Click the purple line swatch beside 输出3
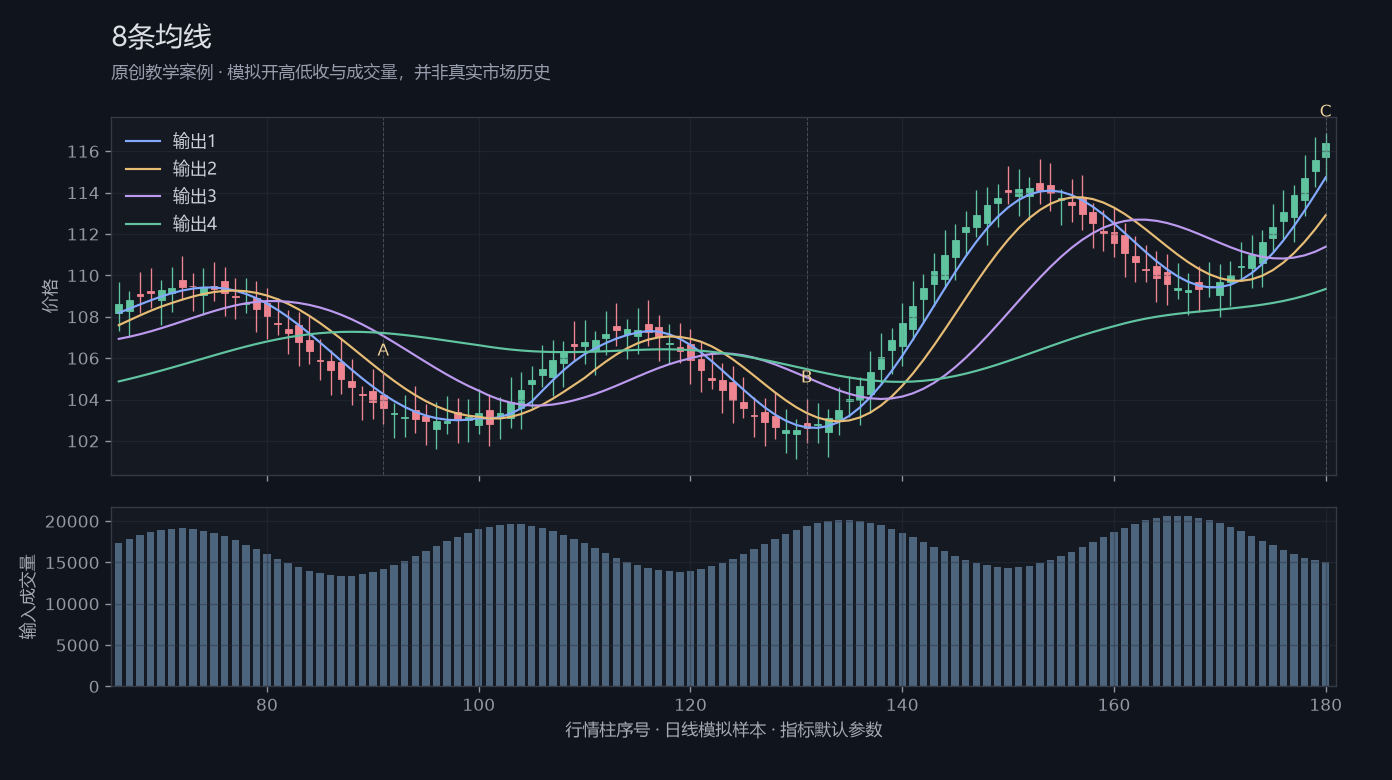 point(142,197)
